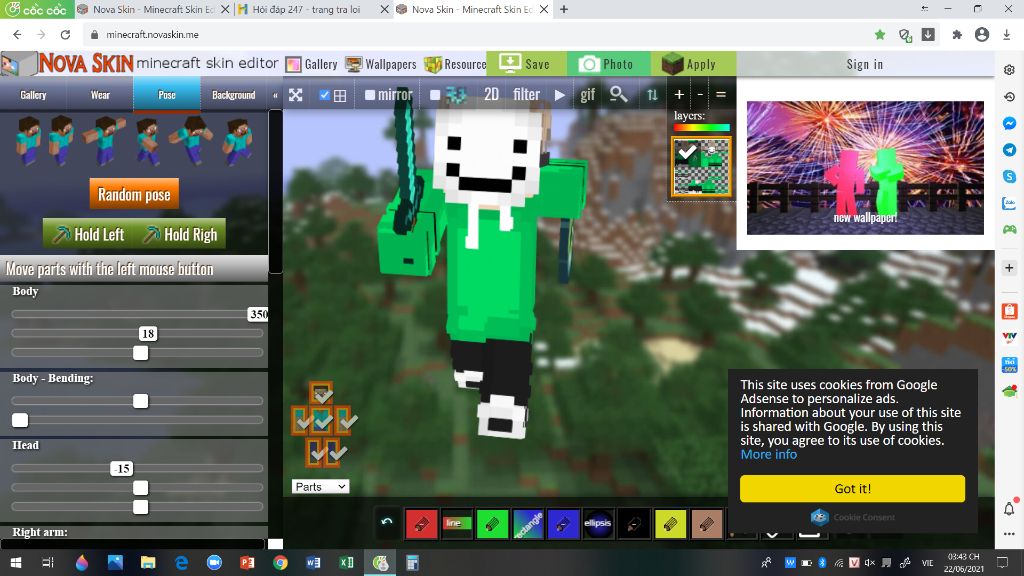Click the swap up-down arrows icon
This screenshot has height=576, width=1024.
click(652, 95)
